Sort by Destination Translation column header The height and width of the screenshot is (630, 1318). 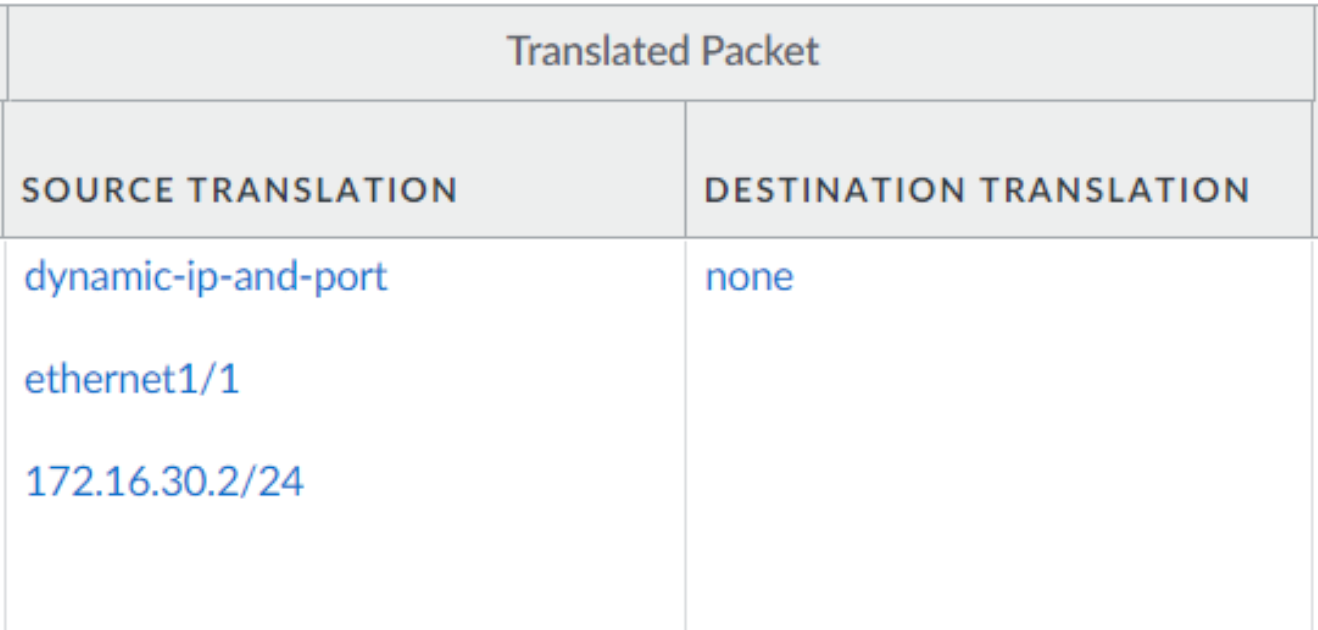(977, 189)
